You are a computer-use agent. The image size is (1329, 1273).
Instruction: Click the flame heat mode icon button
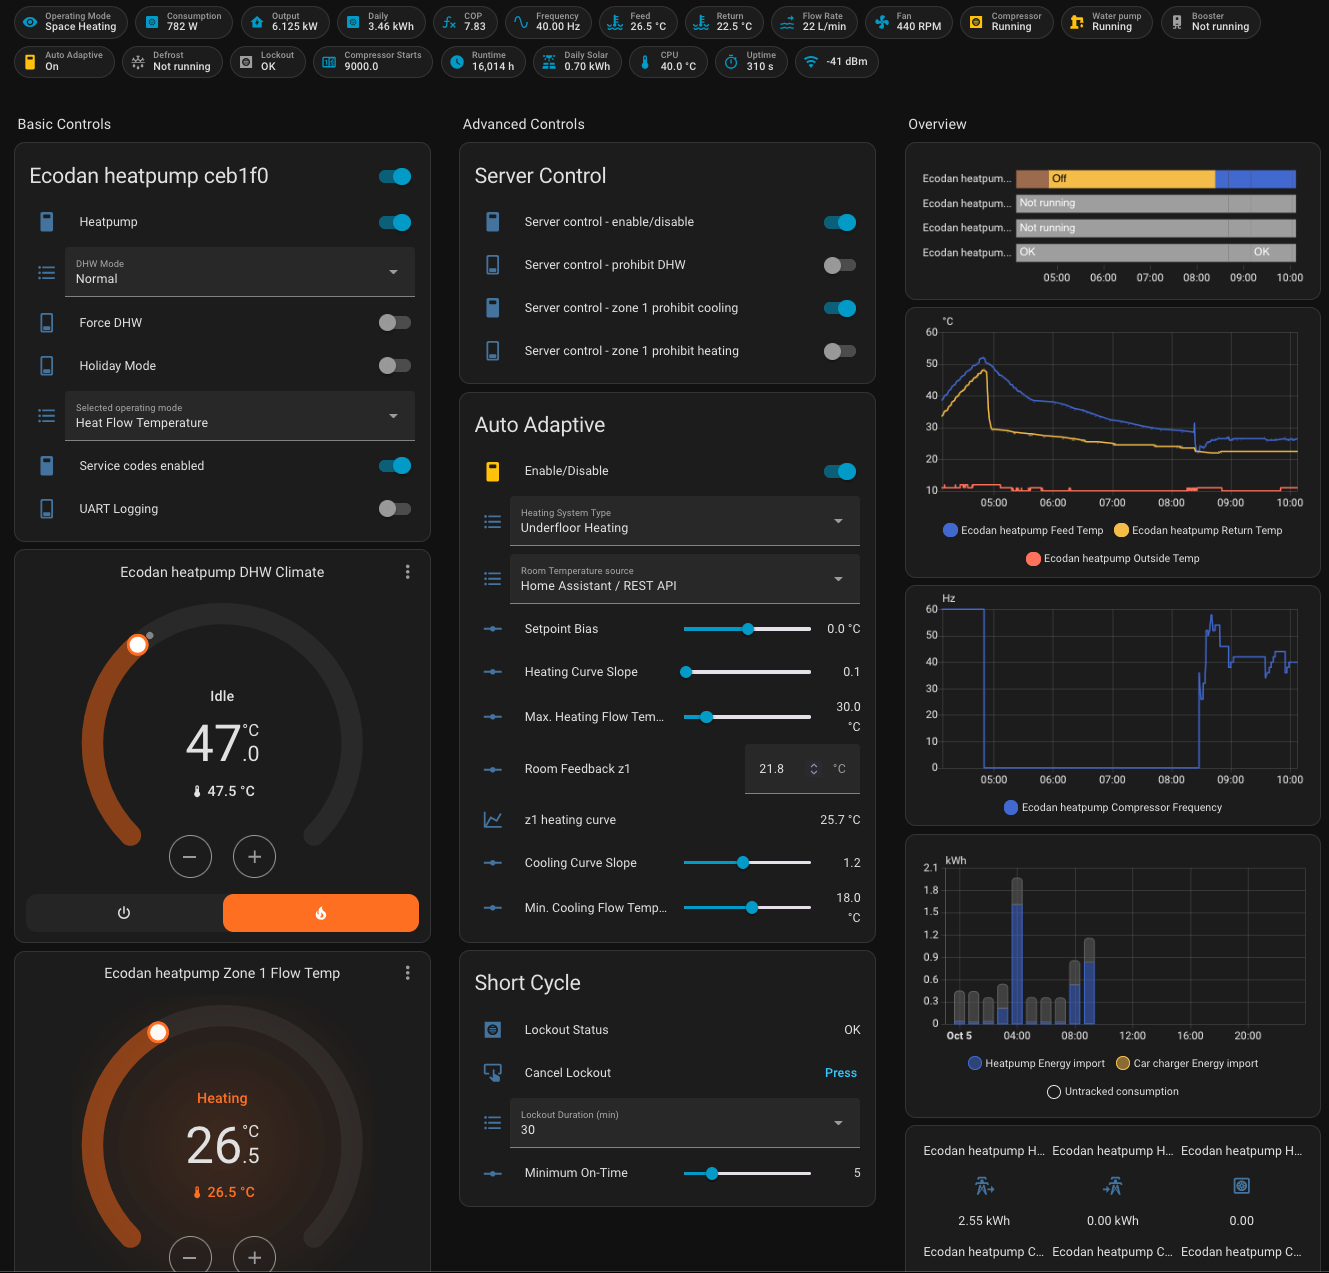pyautogui.click(x=320, y=913)
